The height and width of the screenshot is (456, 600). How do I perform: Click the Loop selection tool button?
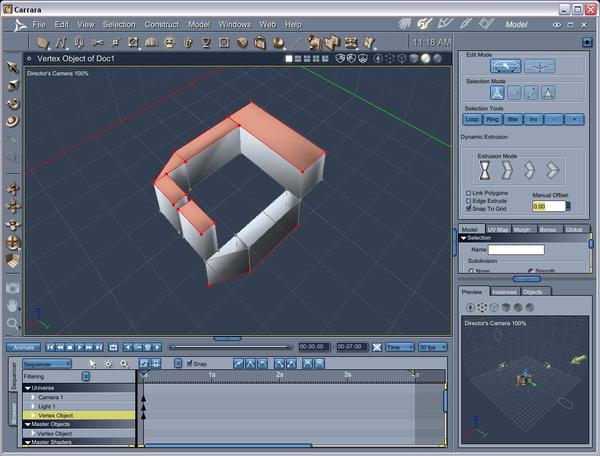coord(473,118)
